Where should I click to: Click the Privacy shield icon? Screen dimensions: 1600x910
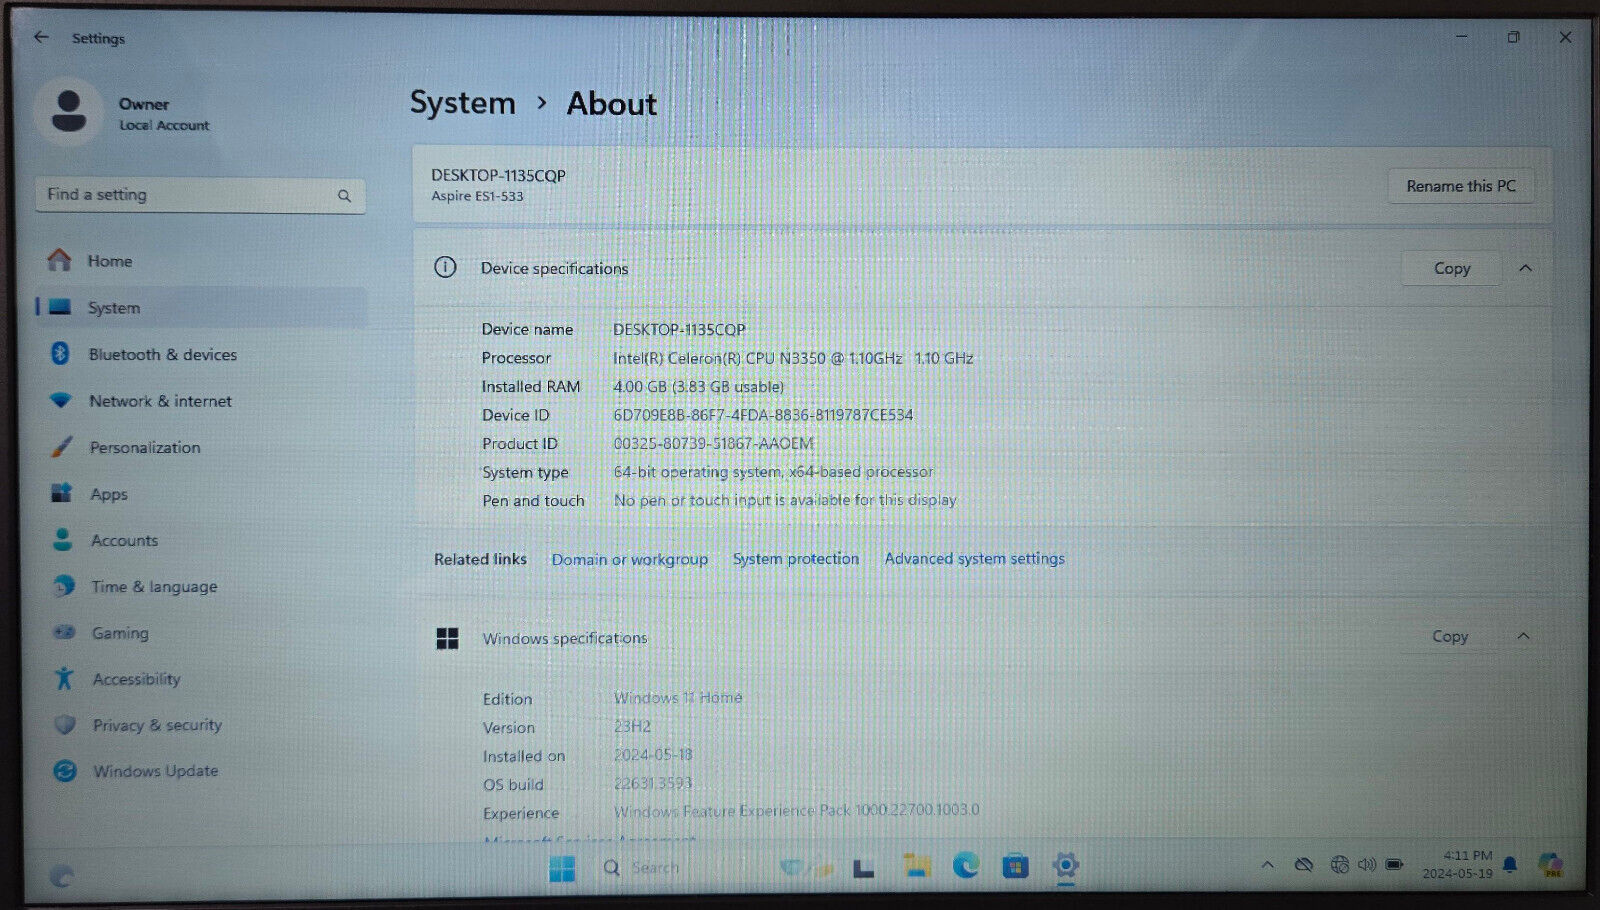[x=65, y=725]
